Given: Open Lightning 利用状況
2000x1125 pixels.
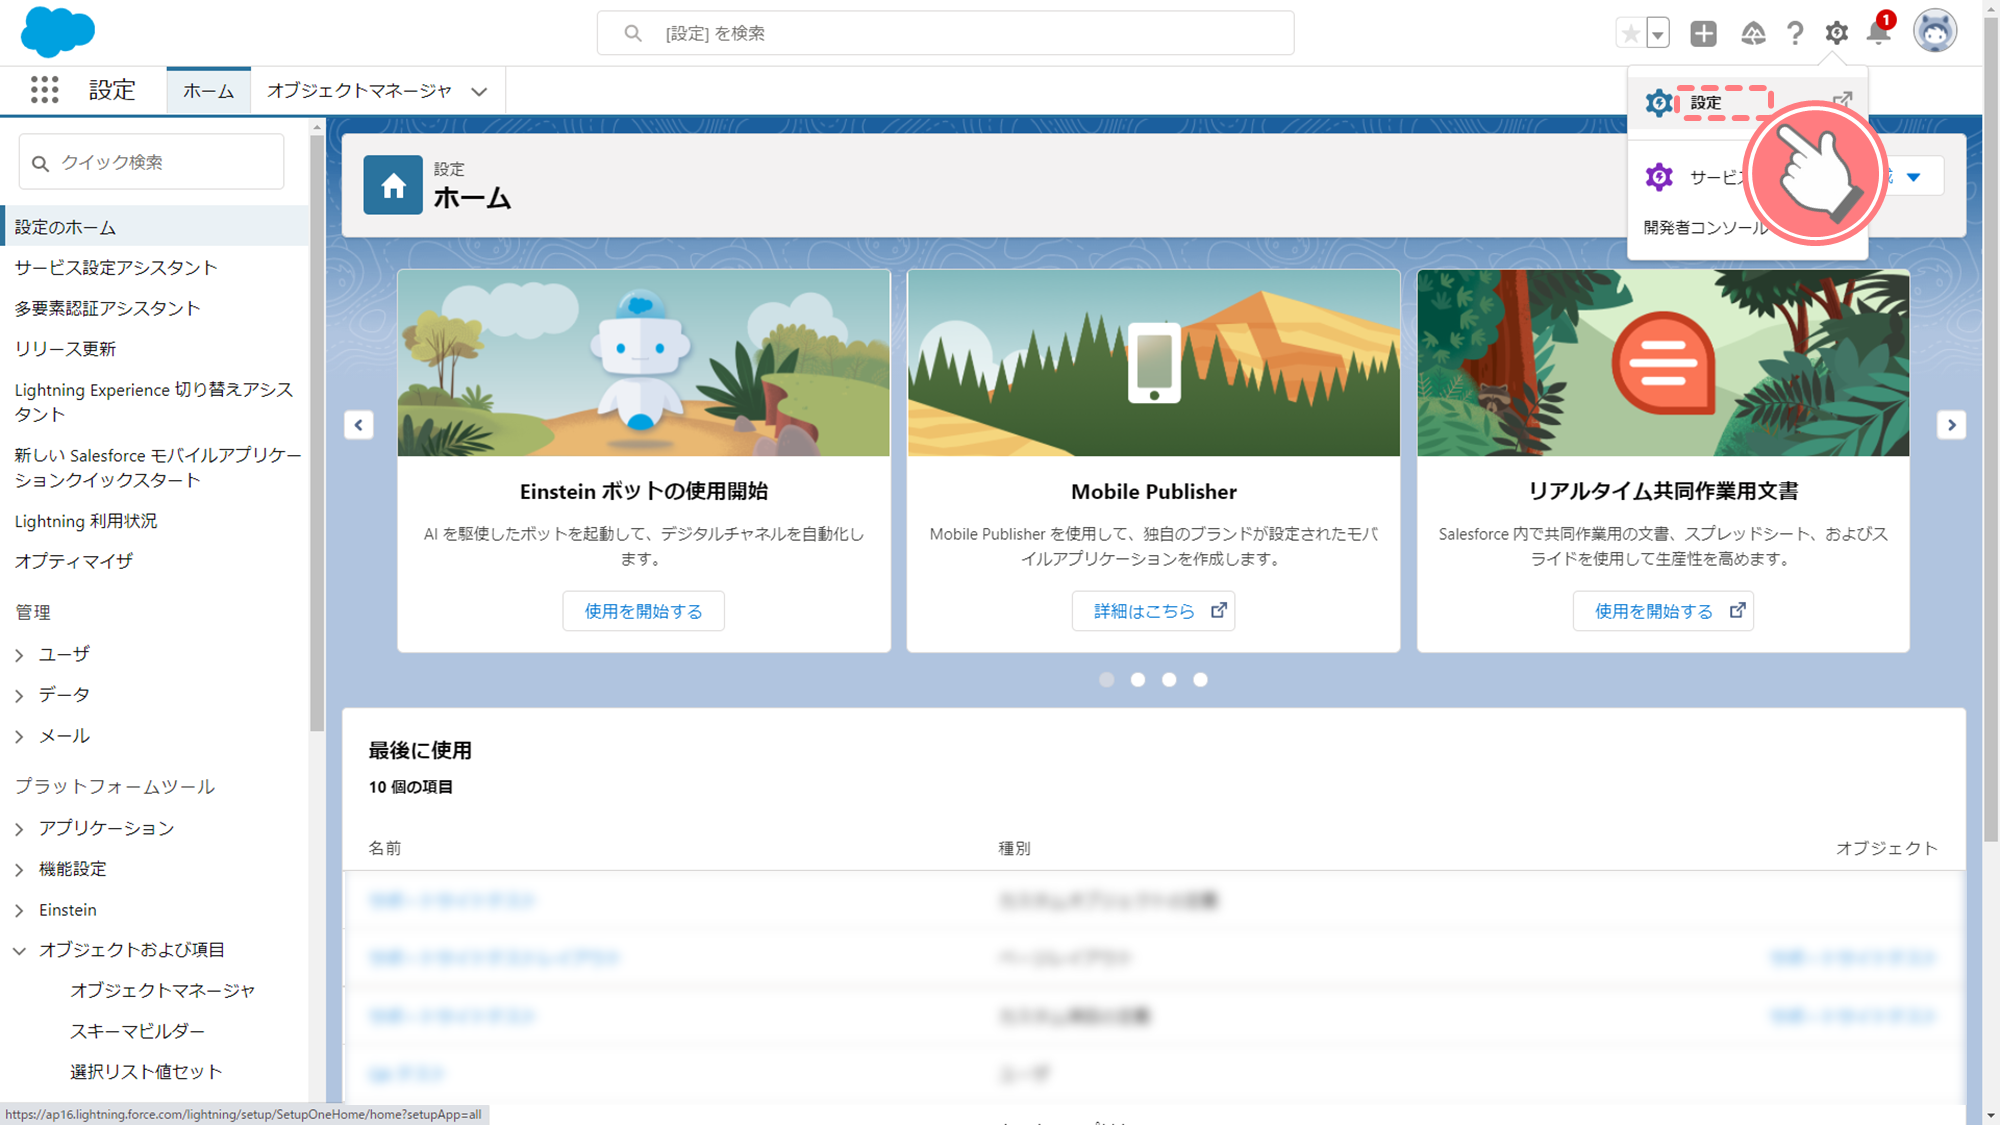Looking at the screenshot, I should [x=86, y=521].
